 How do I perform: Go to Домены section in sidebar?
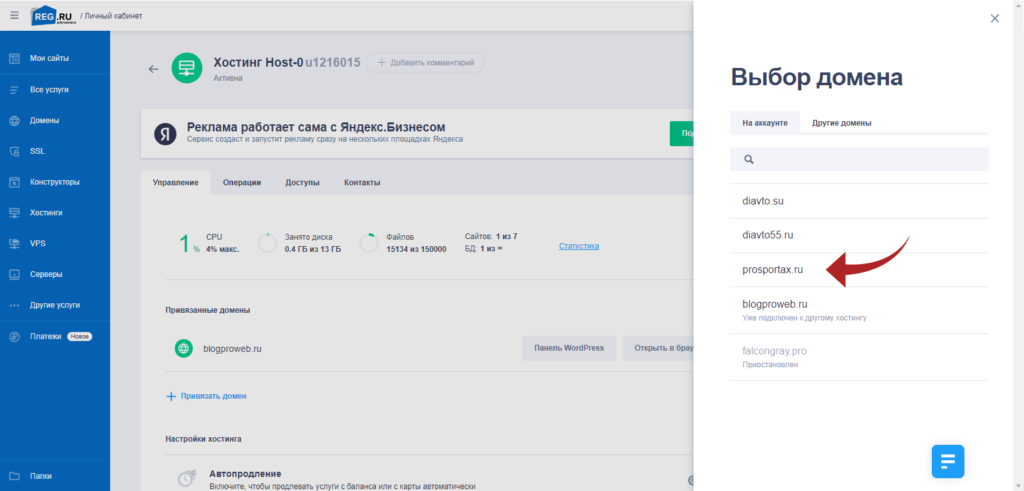coord(44,121)
